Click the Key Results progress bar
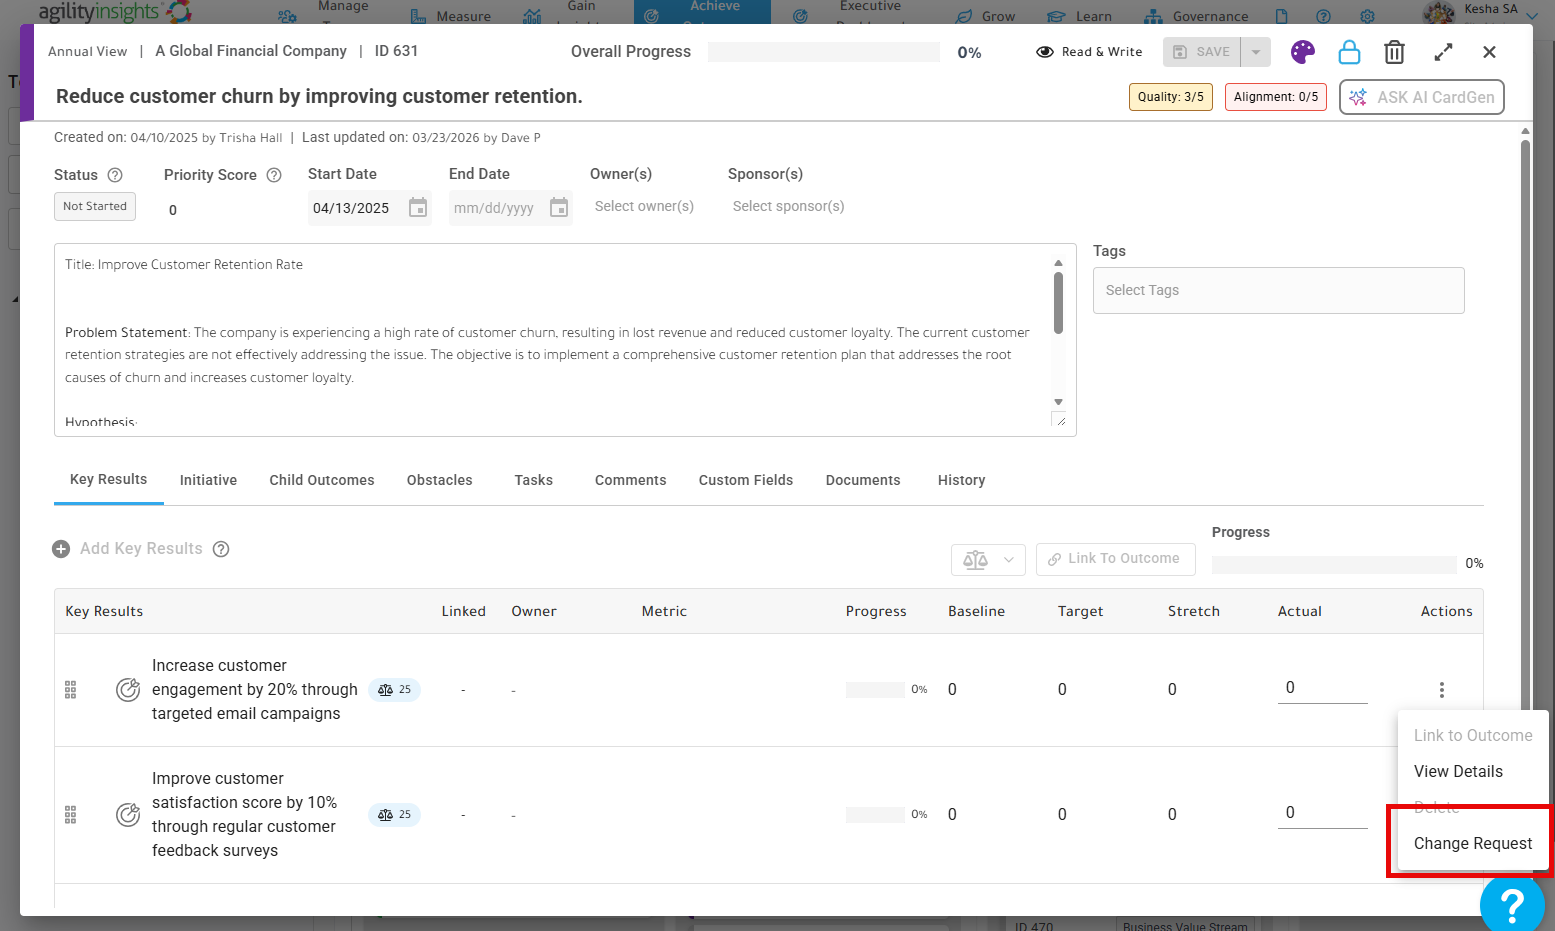Viewport: 1555px width, 931px height. click(1334, 564)
